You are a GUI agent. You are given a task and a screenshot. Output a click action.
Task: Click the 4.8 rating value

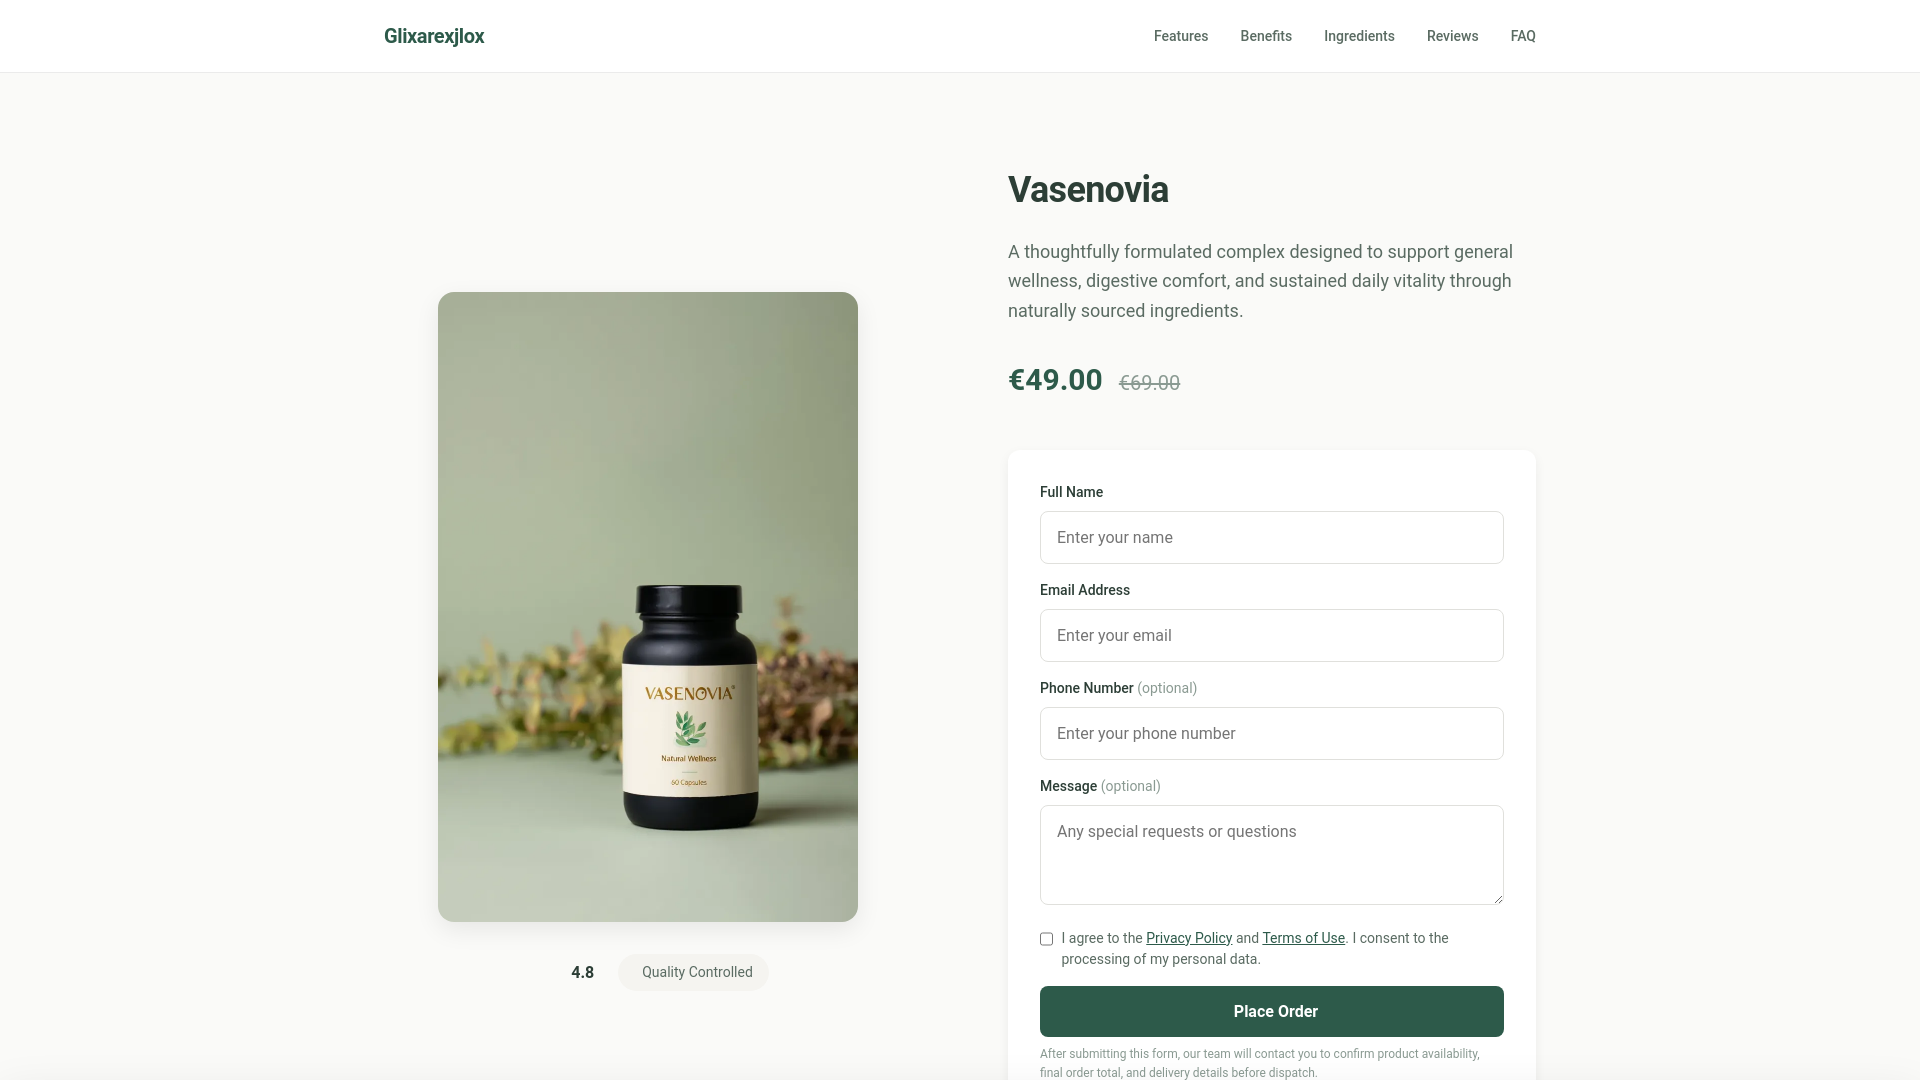click(582, 972)
